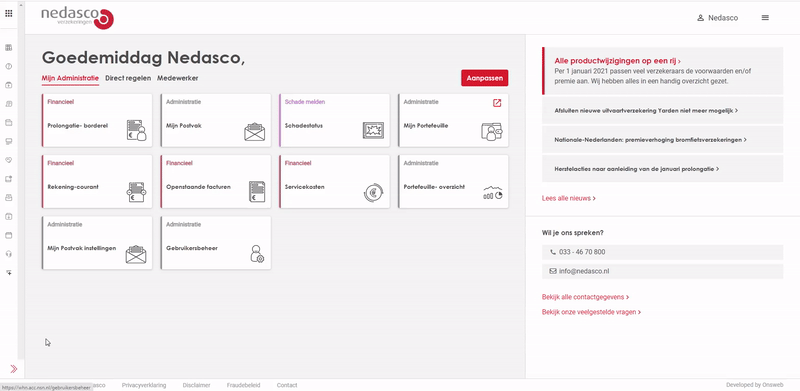
Task: Open the Mijn Postvak instellingen envelope icon
Action: pyautogui.click(x=136, y=254)
